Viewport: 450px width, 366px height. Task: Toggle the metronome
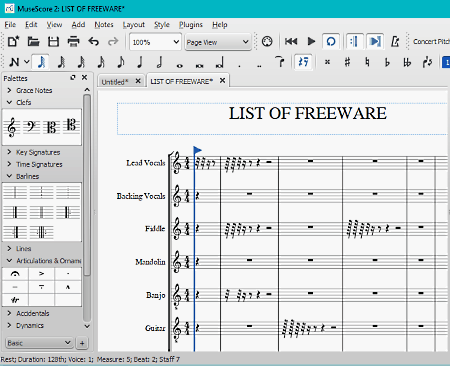click(x=395, y=41)
